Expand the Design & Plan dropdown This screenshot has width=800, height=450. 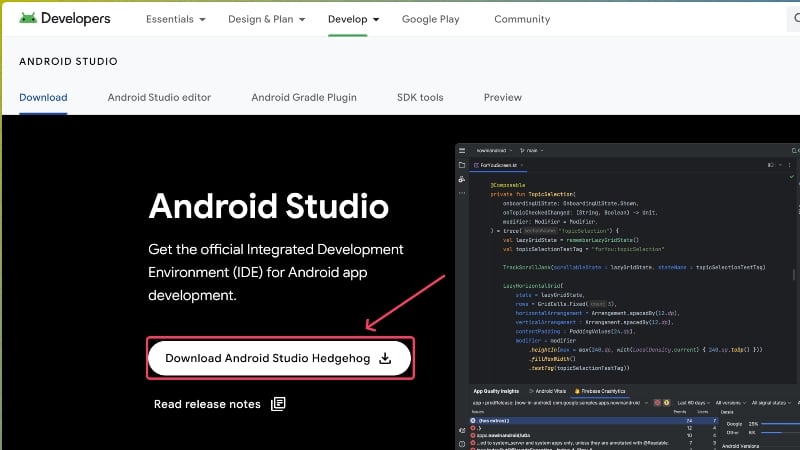(267, 19)
